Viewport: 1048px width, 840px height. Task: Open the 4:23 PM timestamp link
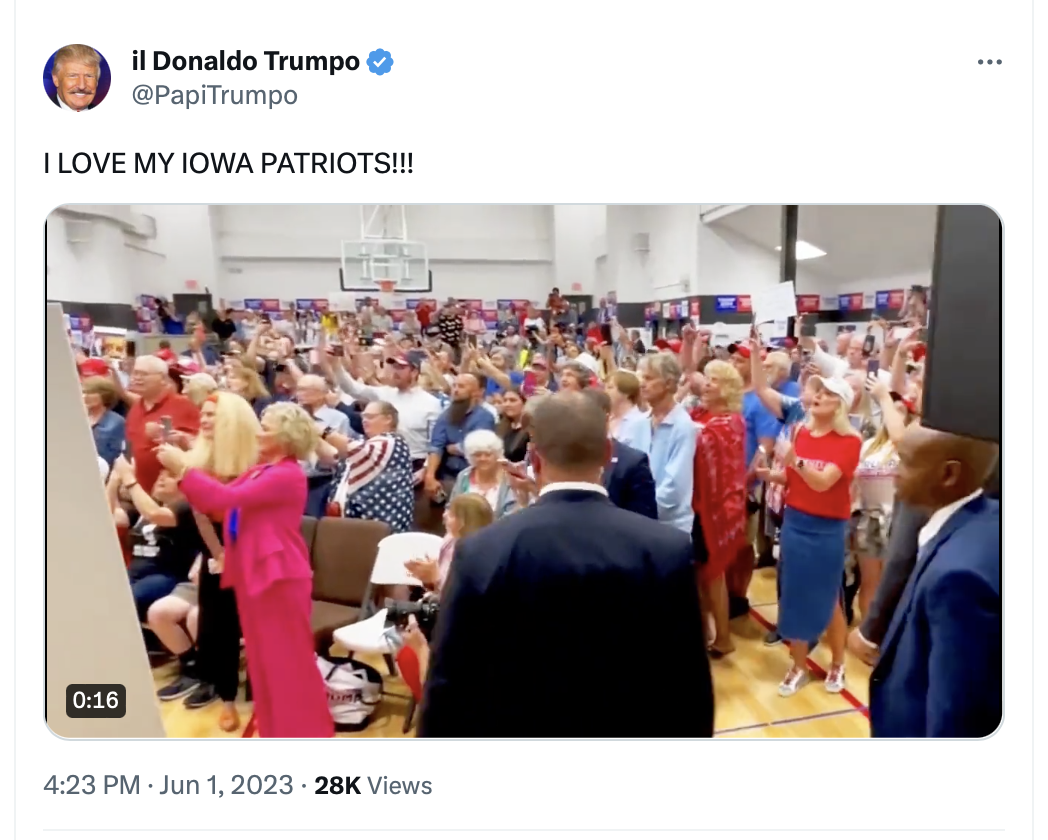click(92, 785)
